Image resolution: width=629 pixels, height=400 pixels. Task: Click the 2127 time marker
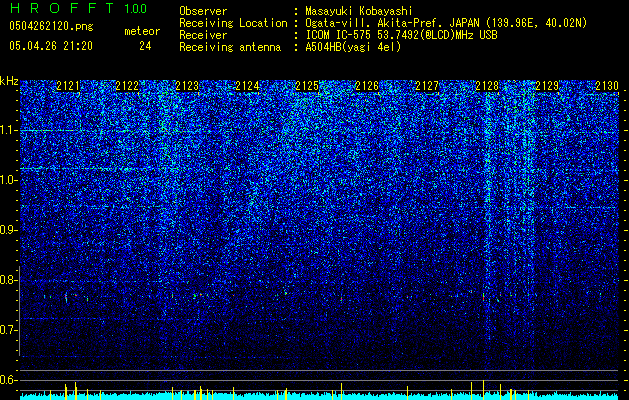pyautogui.click(x=427, y=86)
